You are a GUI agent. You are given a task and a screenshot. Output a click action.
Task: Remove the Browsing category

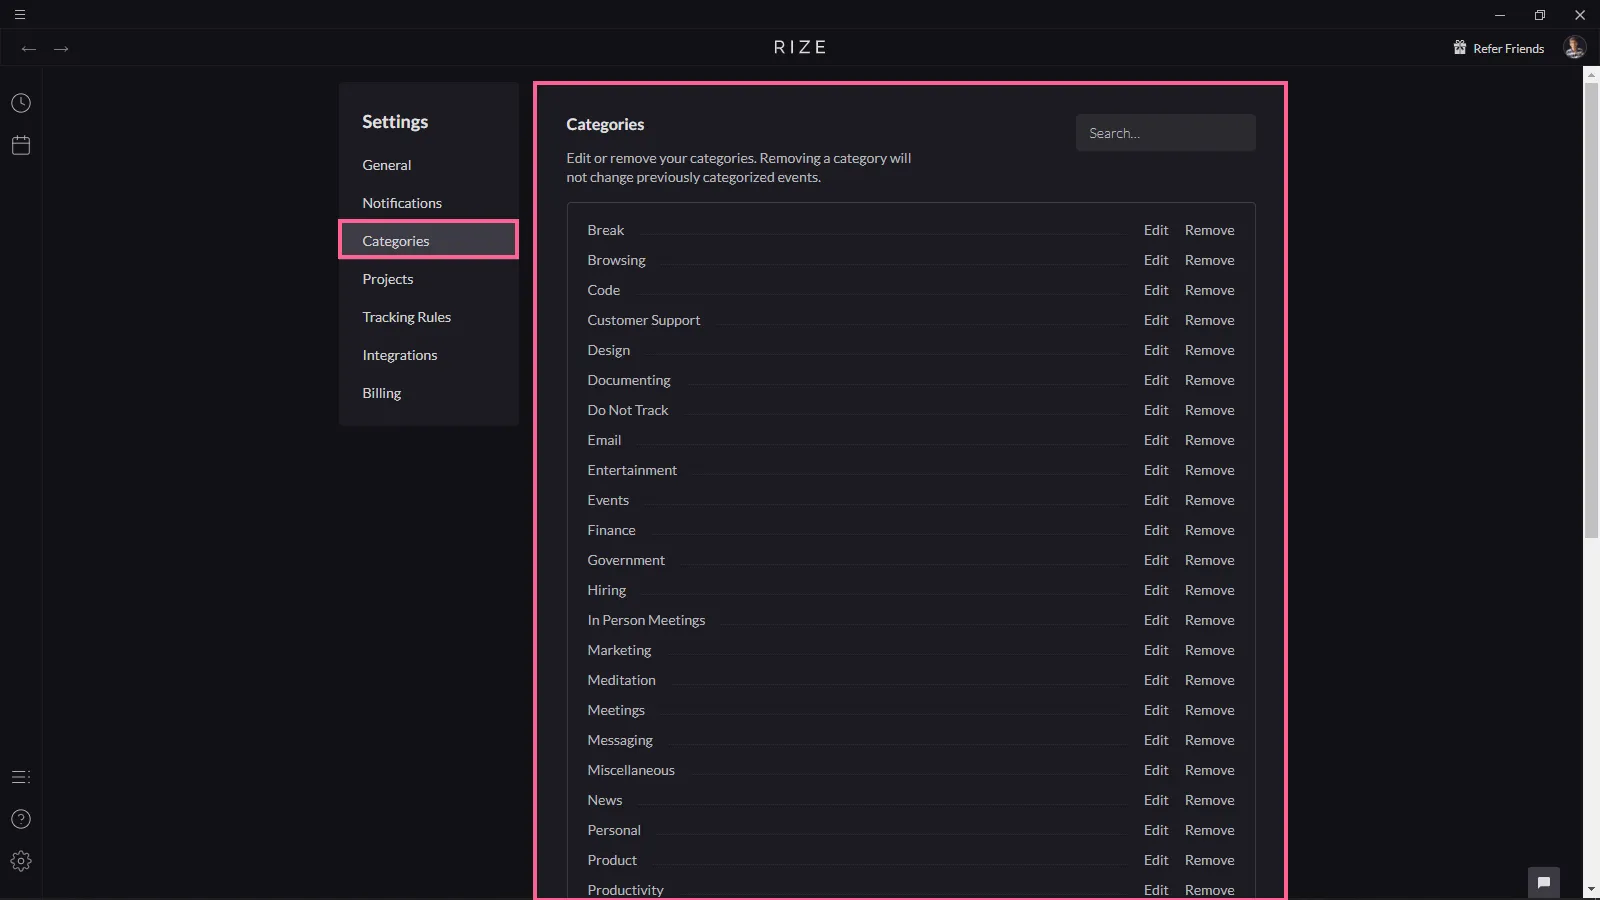(x=1210, y=260)
